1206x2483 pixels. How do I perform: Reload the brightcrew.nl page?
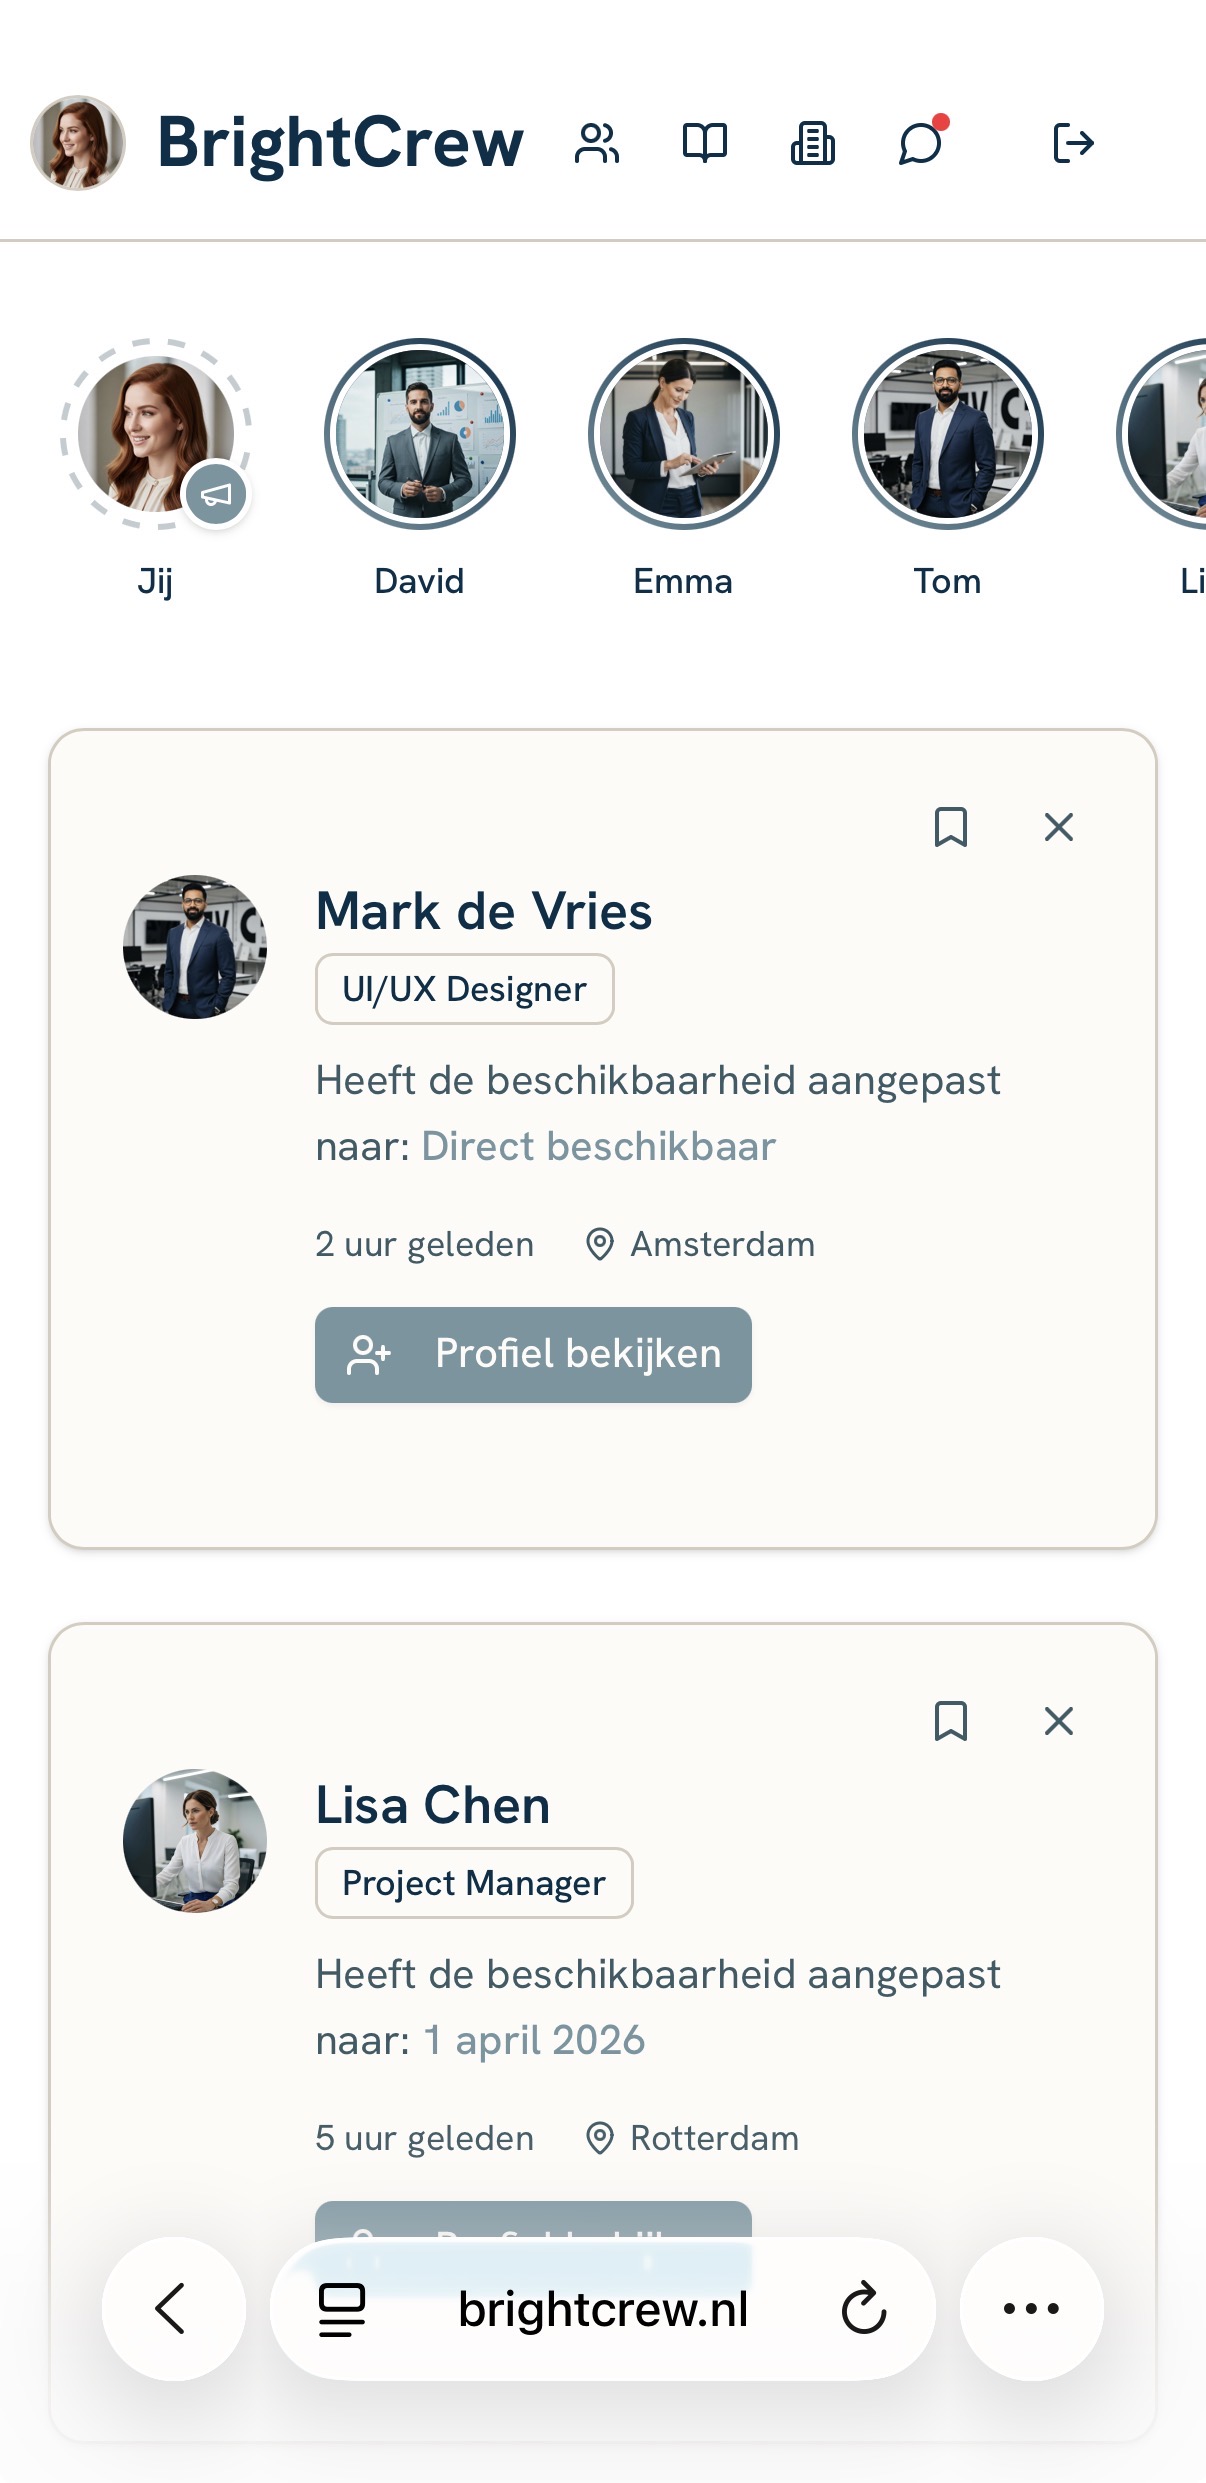[864, 2309]
